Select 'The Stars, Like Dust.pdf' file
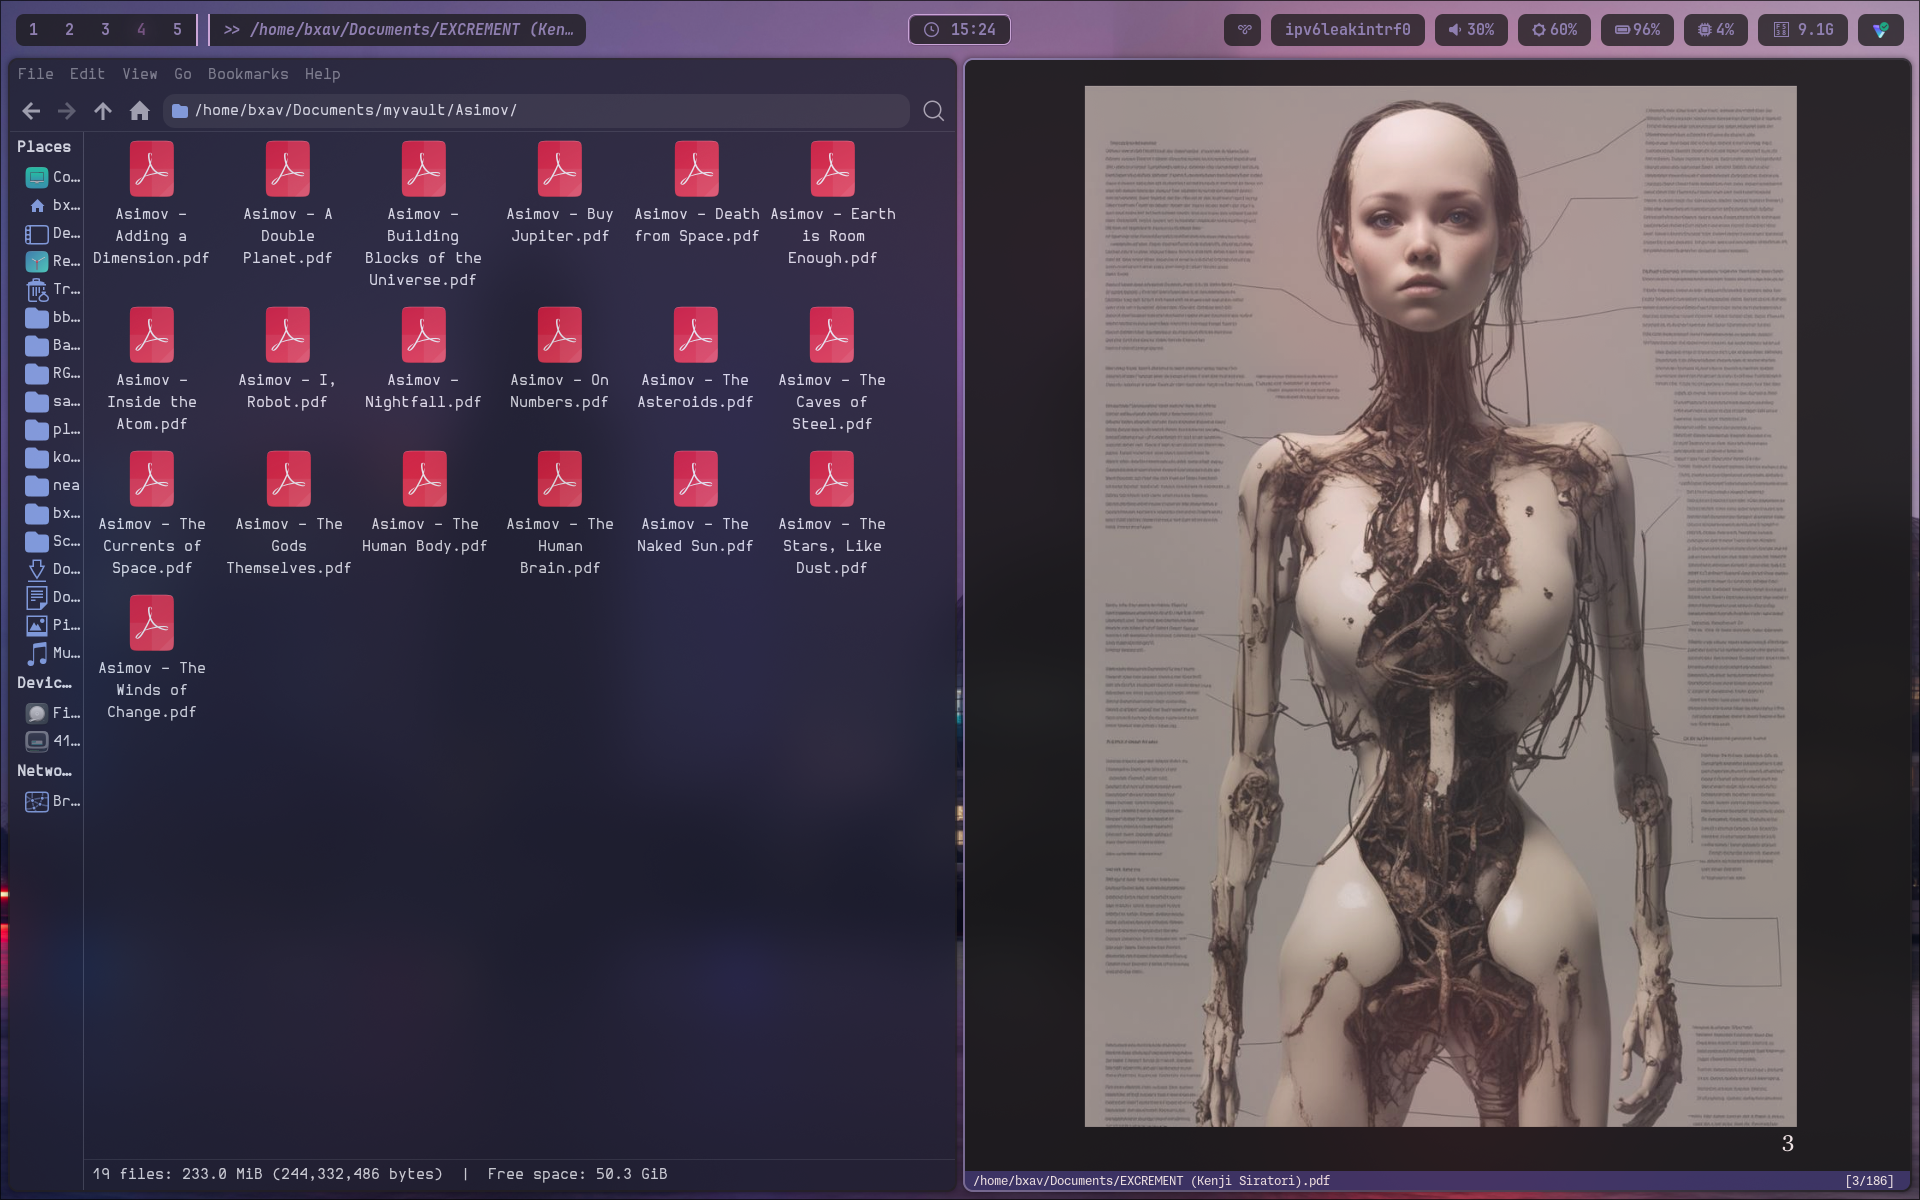1920x1200 pixels. tap(832, 513)
